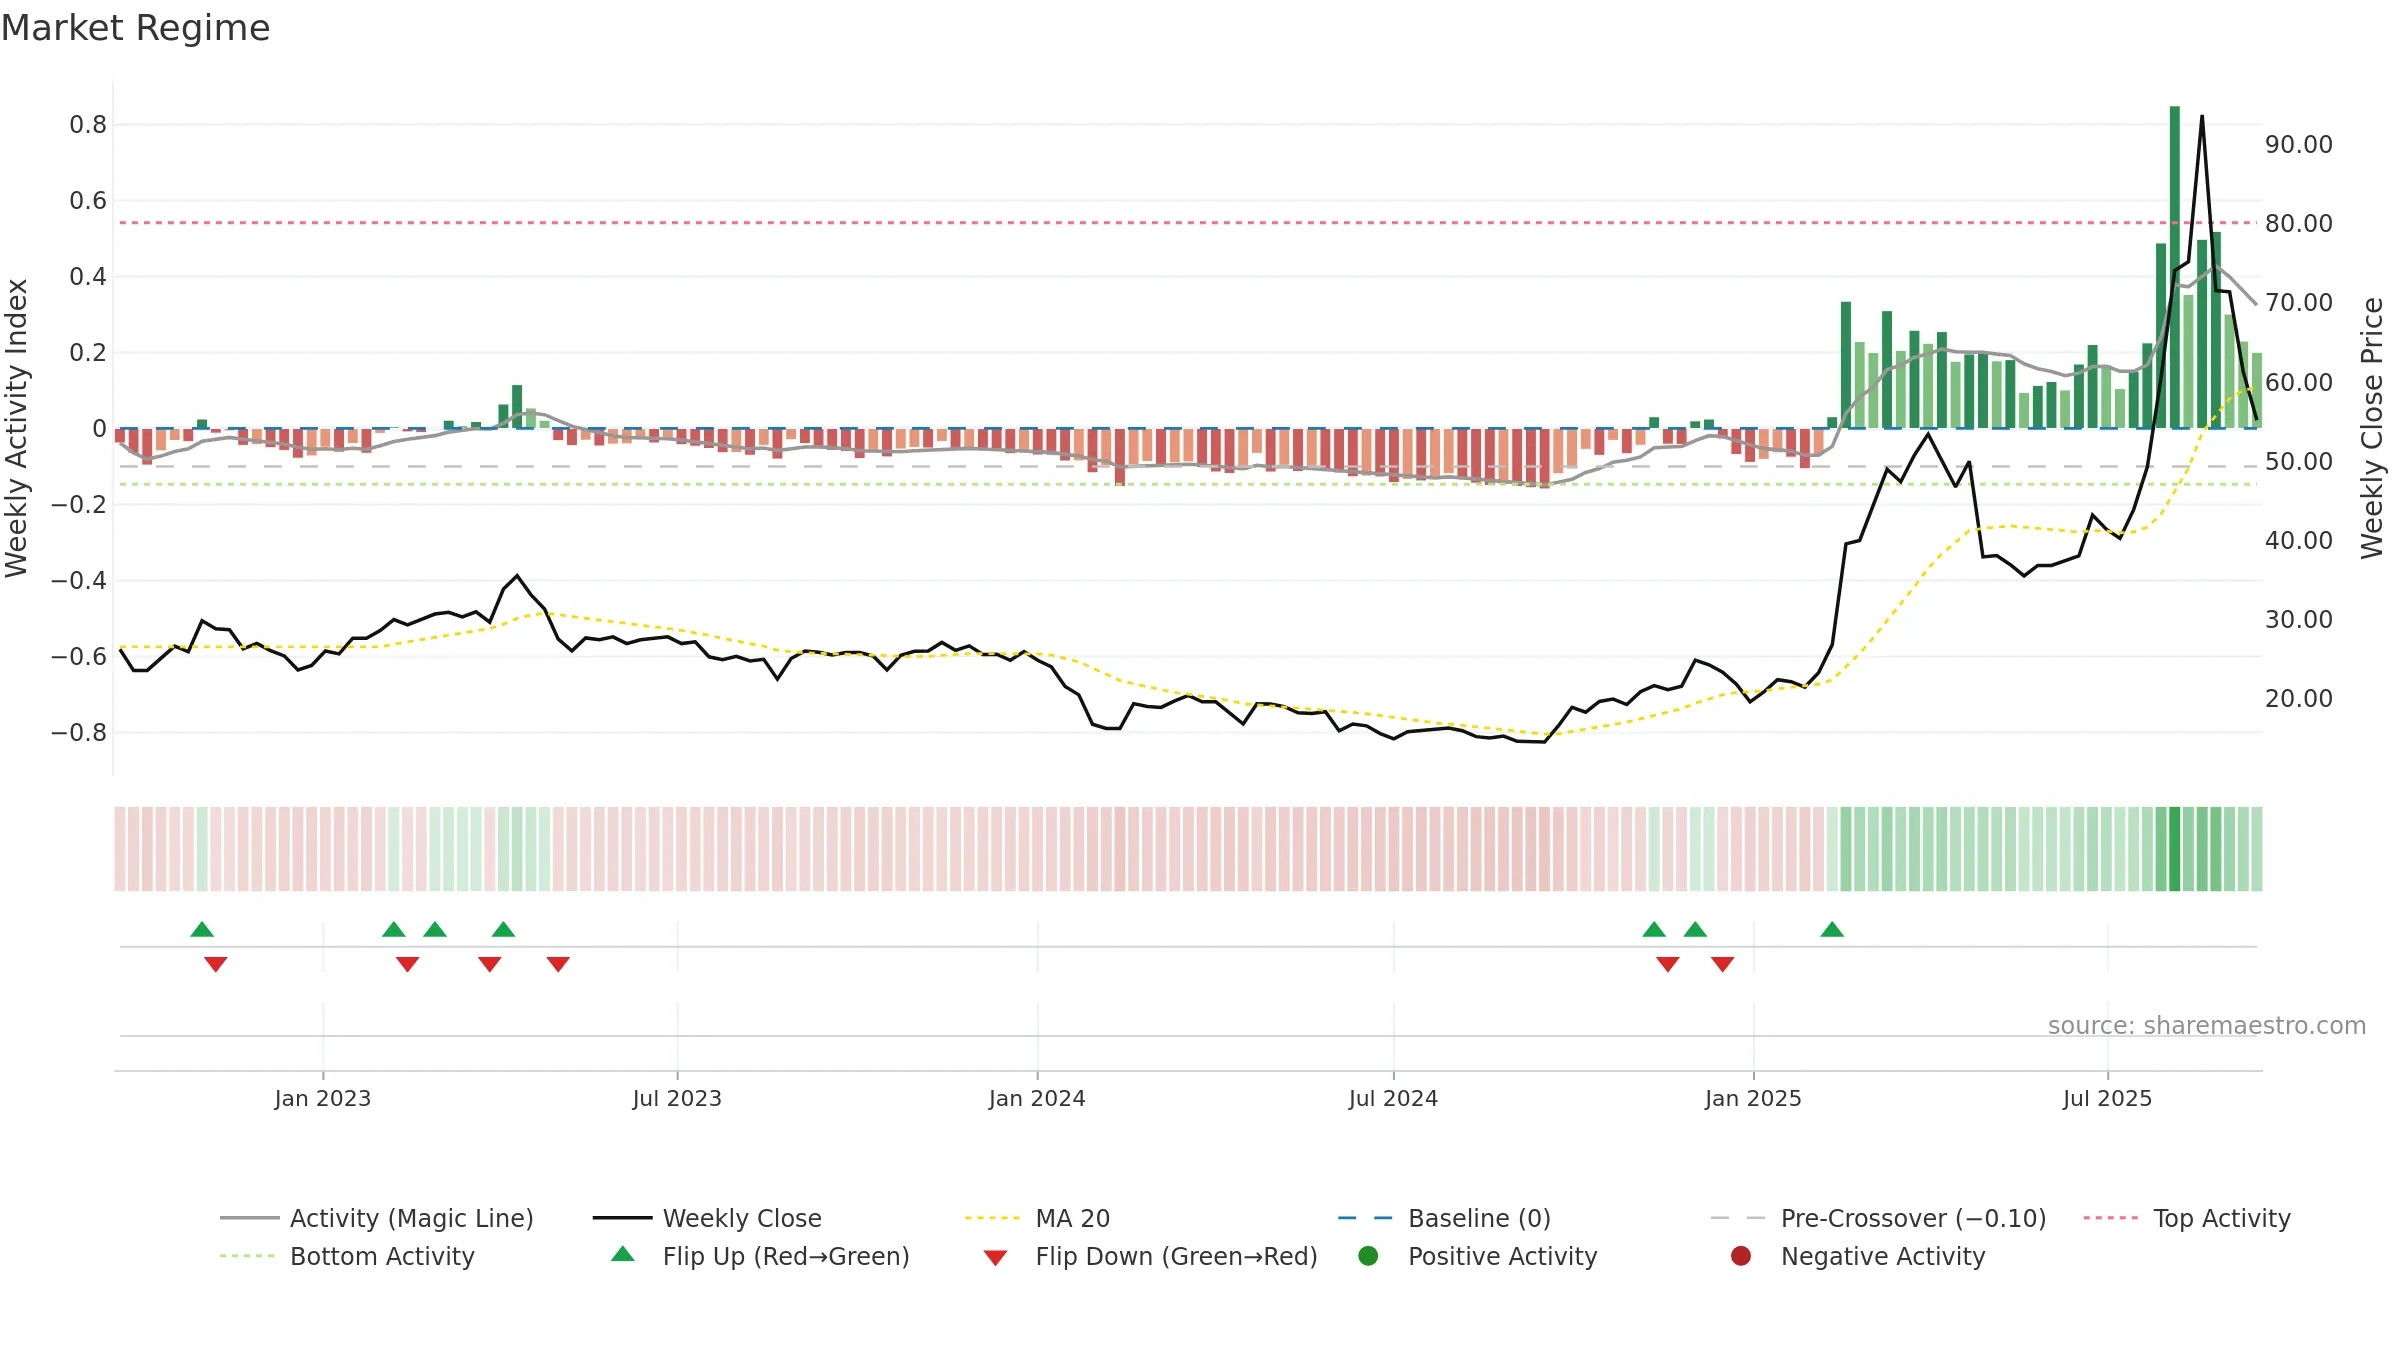Click the darkest green regime strip cell

[2175, 849]
